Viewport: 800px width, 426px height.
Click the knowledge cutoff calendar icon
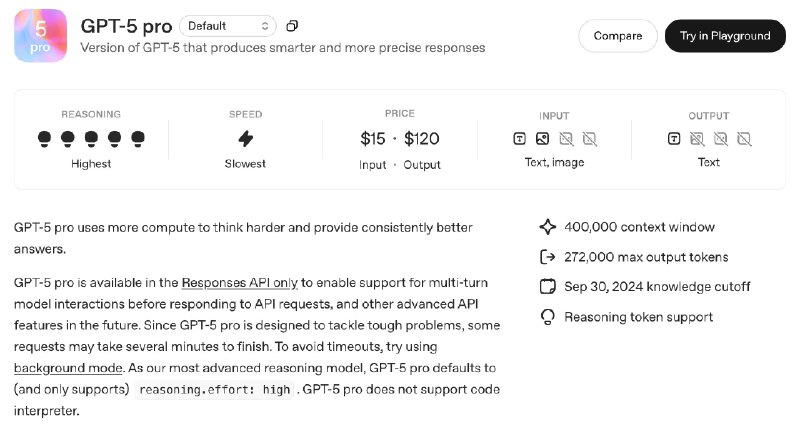pos(547,287)
